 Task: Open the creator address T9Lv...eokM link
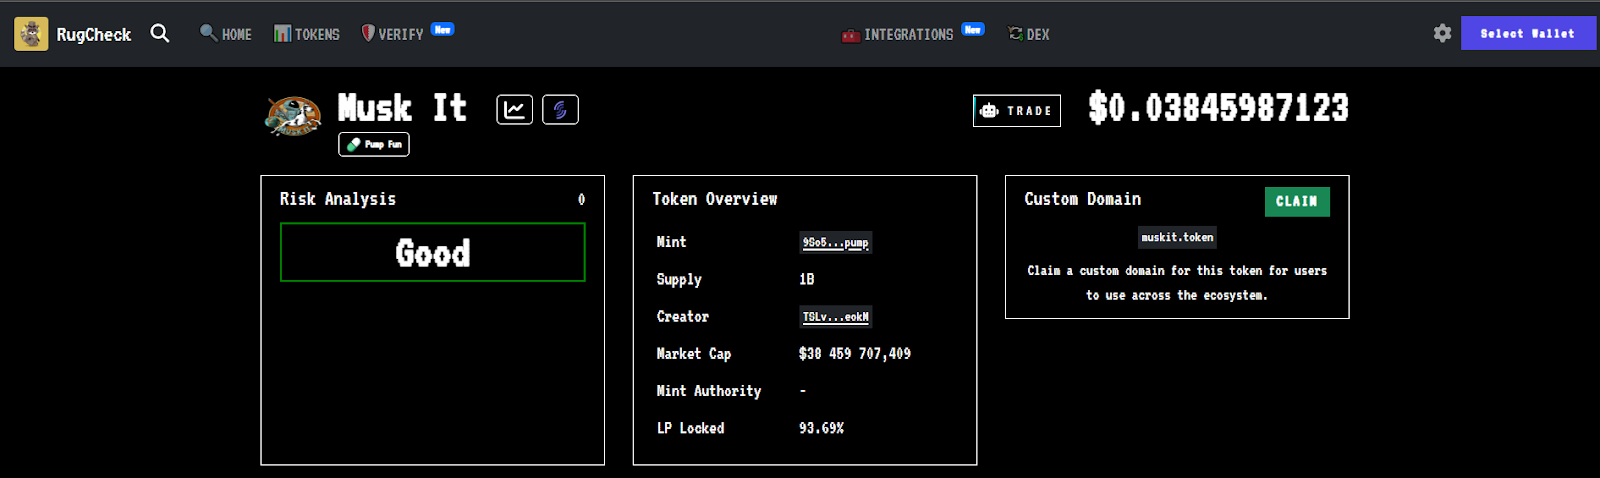click(835, 317)
